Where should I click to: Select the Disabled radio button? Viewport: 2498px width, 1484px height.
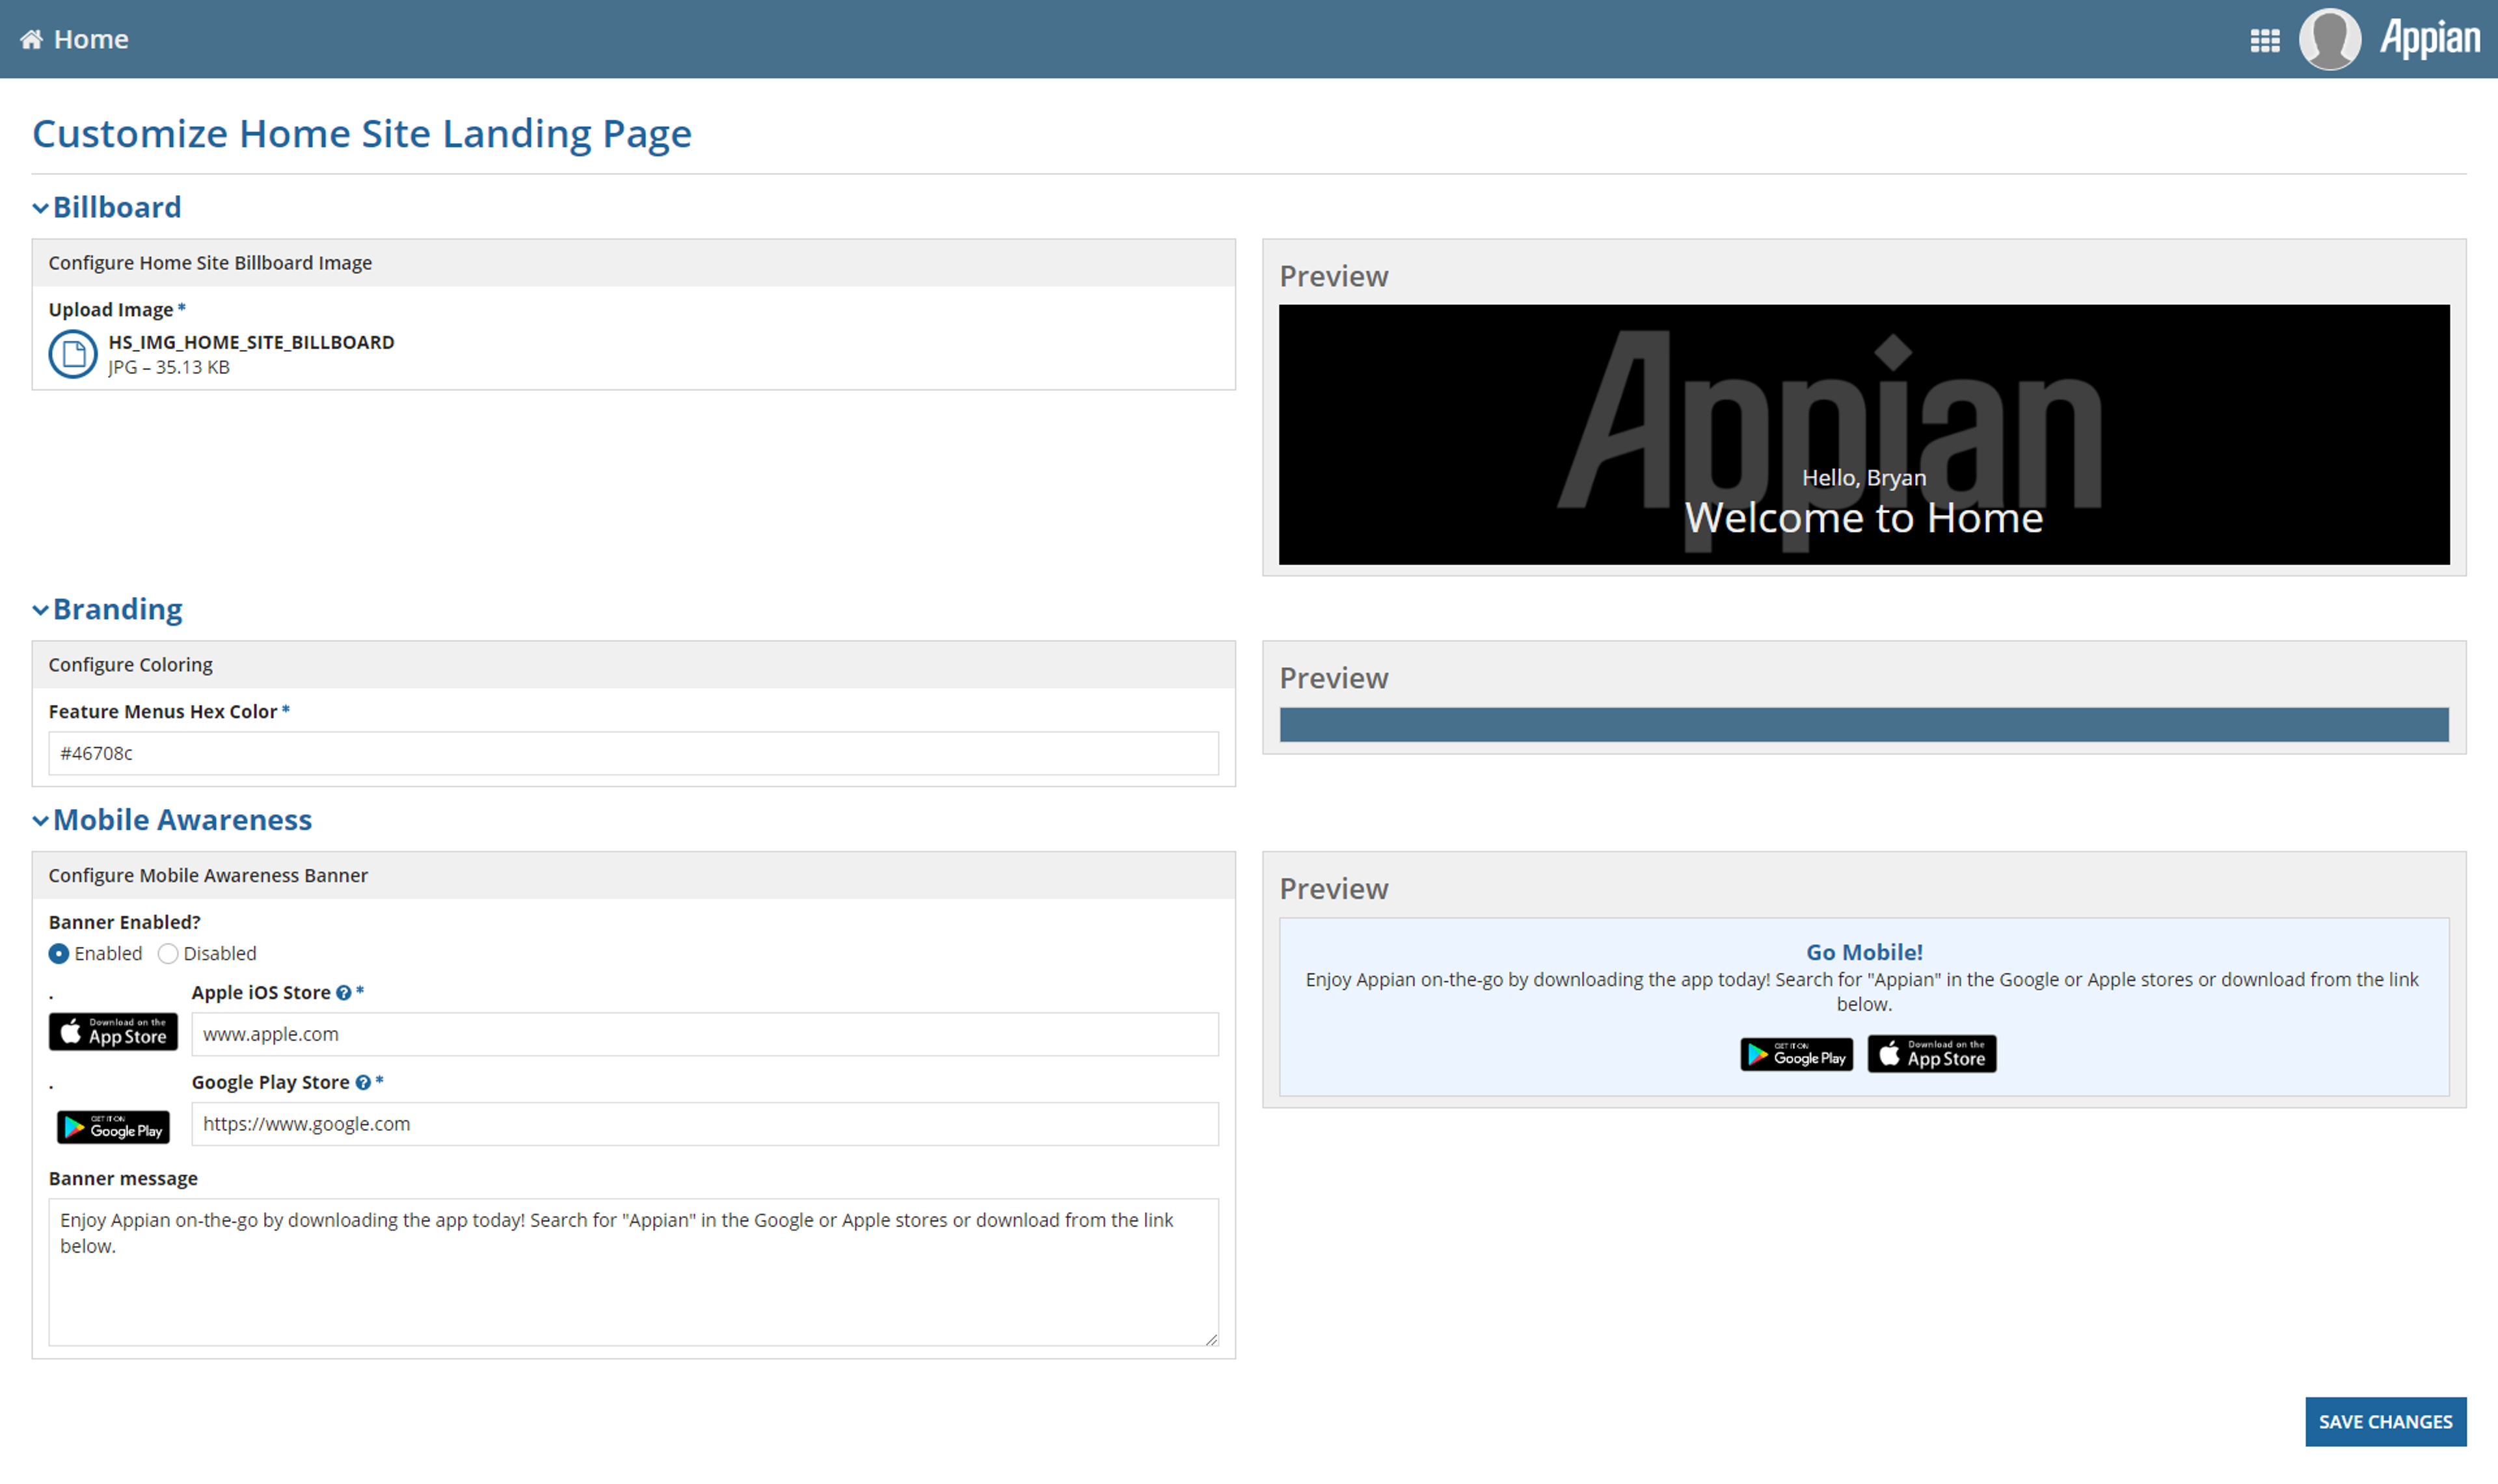point(168,954)
